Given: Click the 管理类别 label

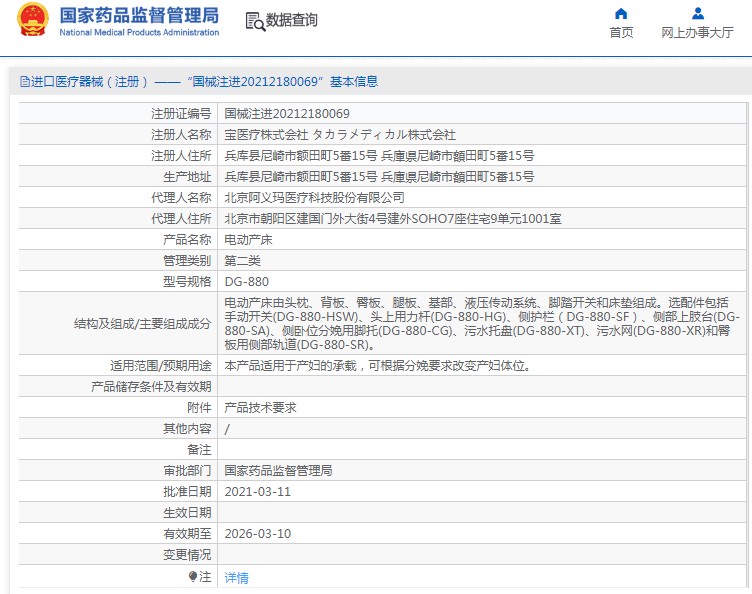Looking at the screenshot, I should coord(188,261).
